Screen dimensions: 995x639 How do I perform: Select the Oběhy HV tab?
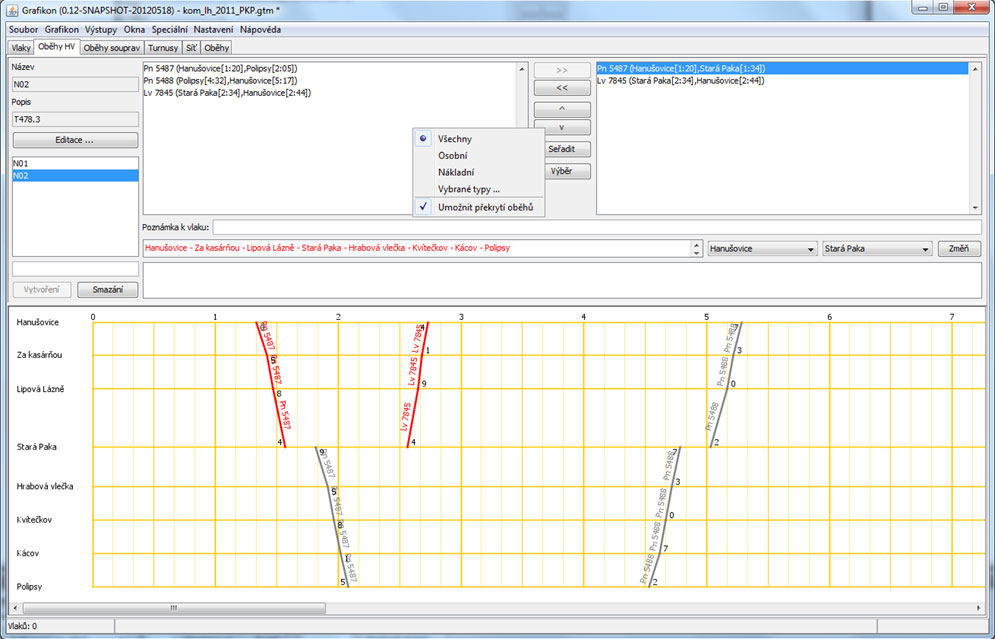tap(56, 47)
